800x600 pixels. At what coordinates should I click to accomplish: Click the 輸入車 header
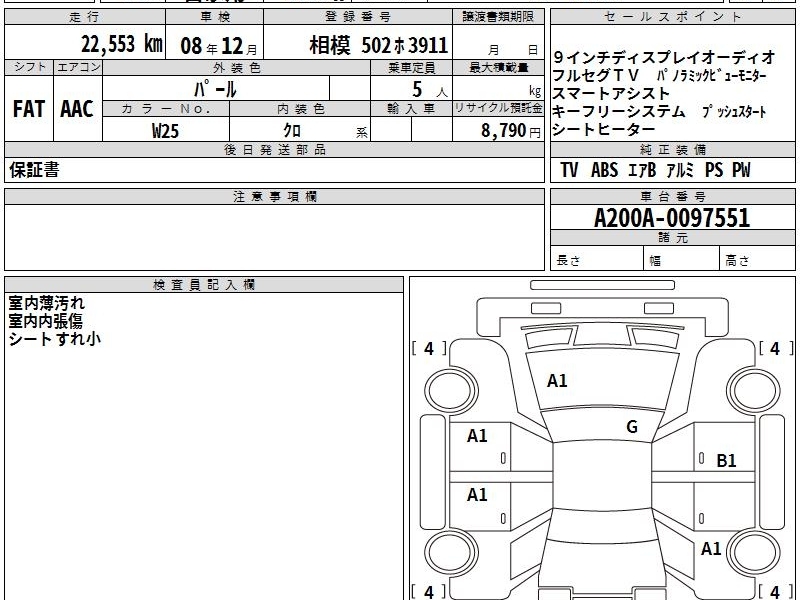[x=411, y=109]
